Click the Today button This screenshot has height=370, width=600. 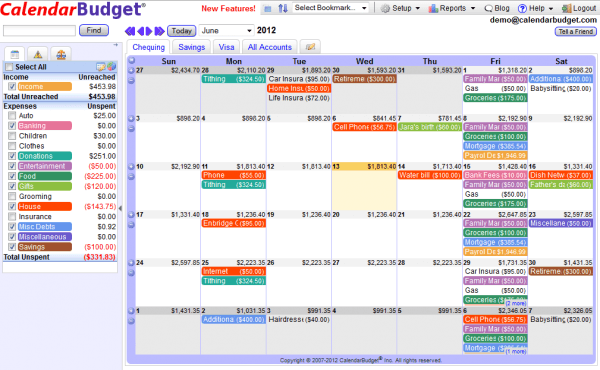(181, 31)
